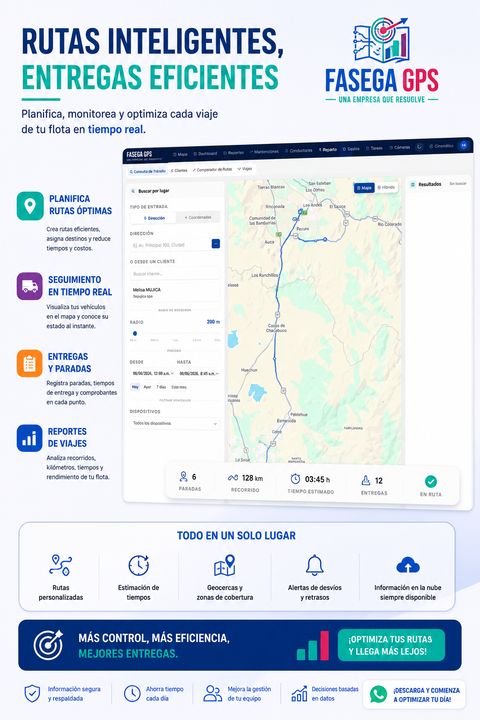The height and width of the screenshot is (720, 480).
Task: Select the Dirección entry type
Action: (x=154, y=218)
